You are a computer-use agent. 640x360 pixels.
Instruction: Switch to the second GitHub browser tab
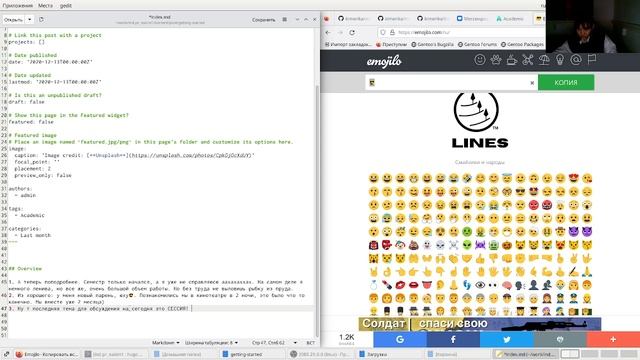[393, 18]
